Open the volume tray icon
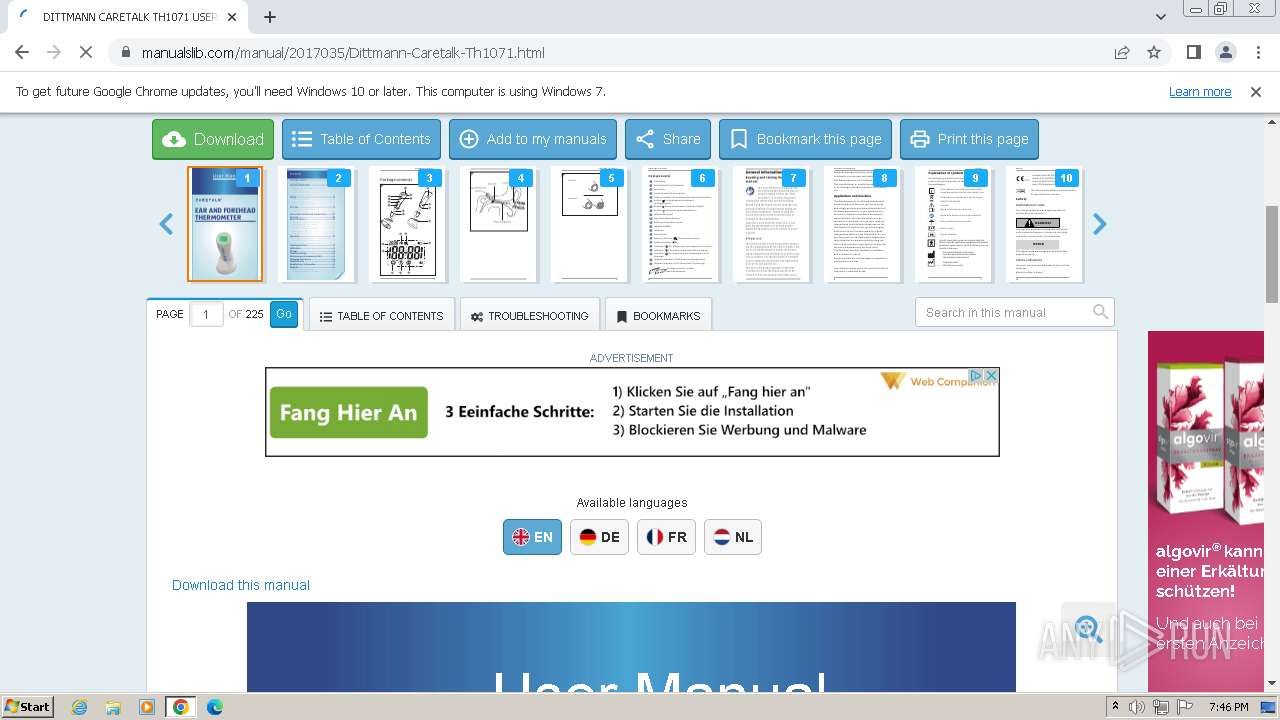Image resolution: width=1280 pixels, height=720 pixels. pos(1137,707)
